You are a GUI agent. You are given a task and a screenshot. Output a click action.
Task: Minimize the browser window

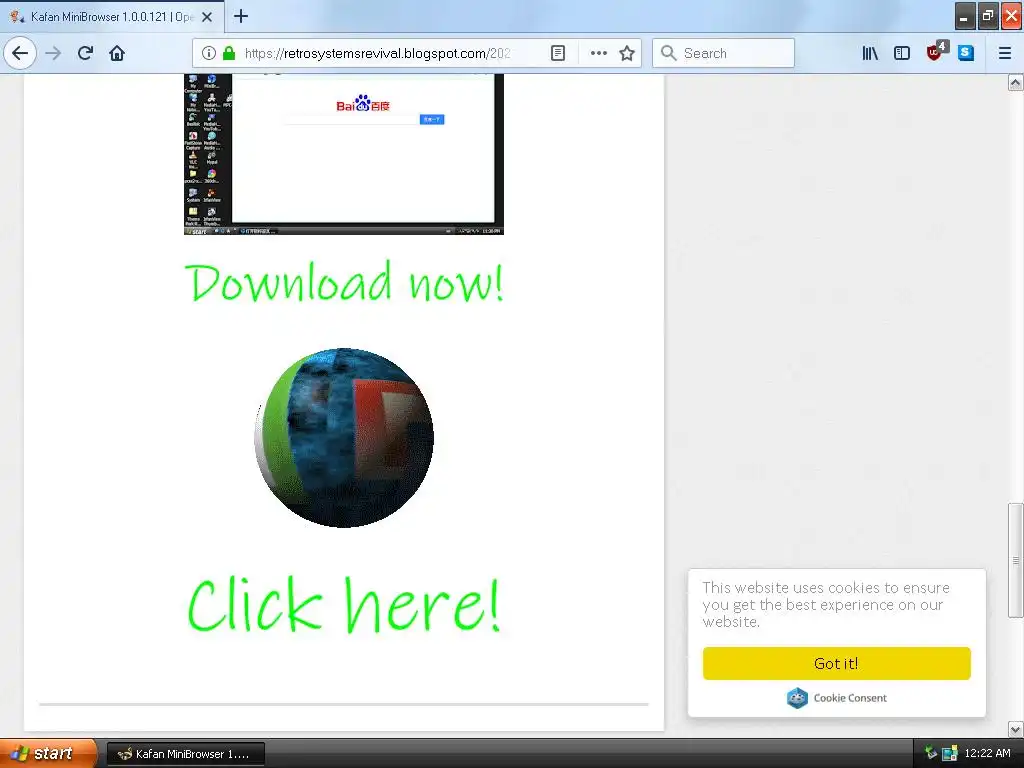tap(965, 16)
